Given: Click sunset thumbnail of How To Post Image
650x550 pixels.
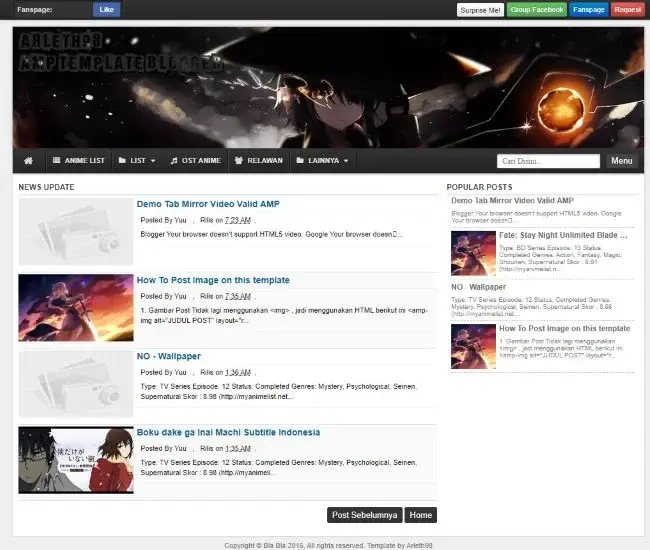Looking at the screenshot, I should (76, 308).
